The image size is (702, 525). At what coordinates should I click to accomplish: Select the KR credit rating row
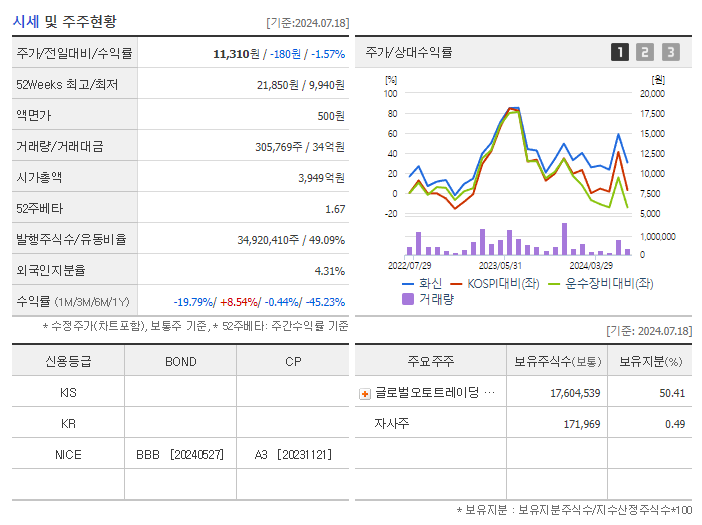(x=180, y=423)
